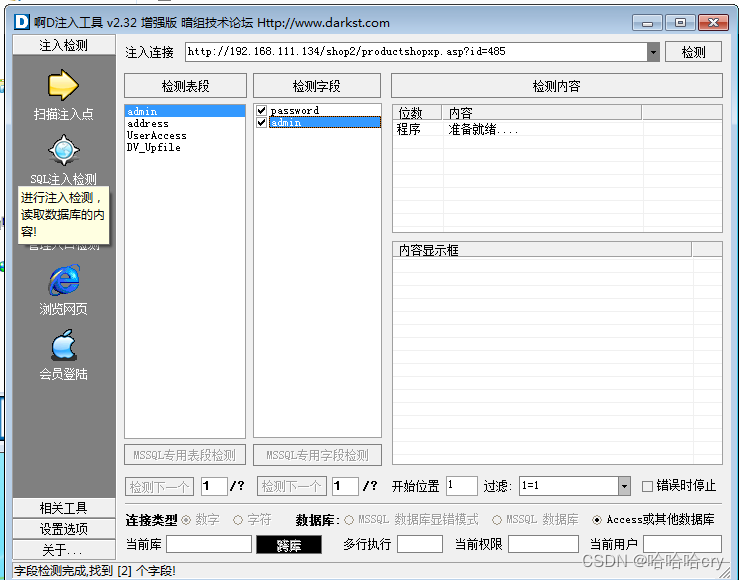The width and height of the screenshot is (739, 580).
Task: Click the 当前用户 text field
Action: tap(682, 544)
